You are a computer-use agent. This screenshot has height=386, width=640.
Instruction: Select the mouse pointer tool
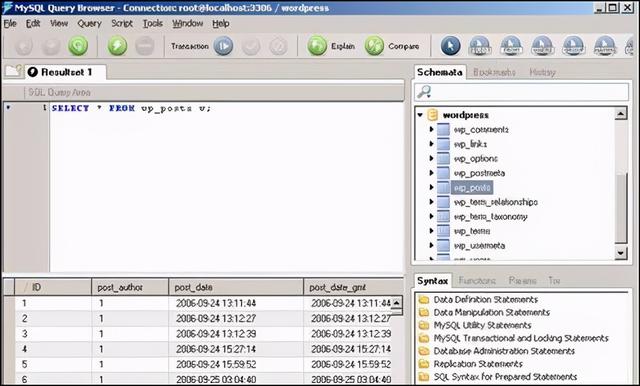451,46
